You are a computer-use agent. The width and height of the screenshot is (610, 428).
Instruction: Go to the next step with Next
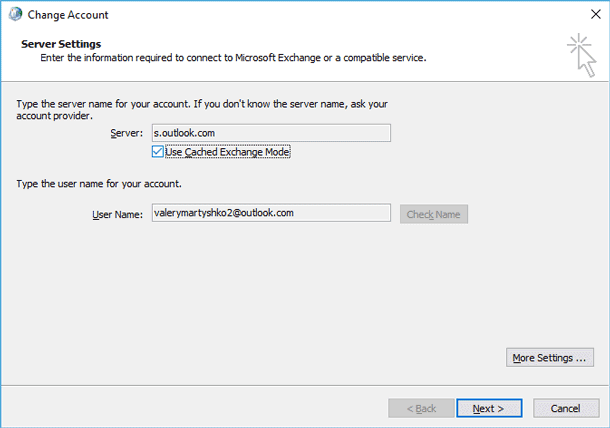(489, 409)
